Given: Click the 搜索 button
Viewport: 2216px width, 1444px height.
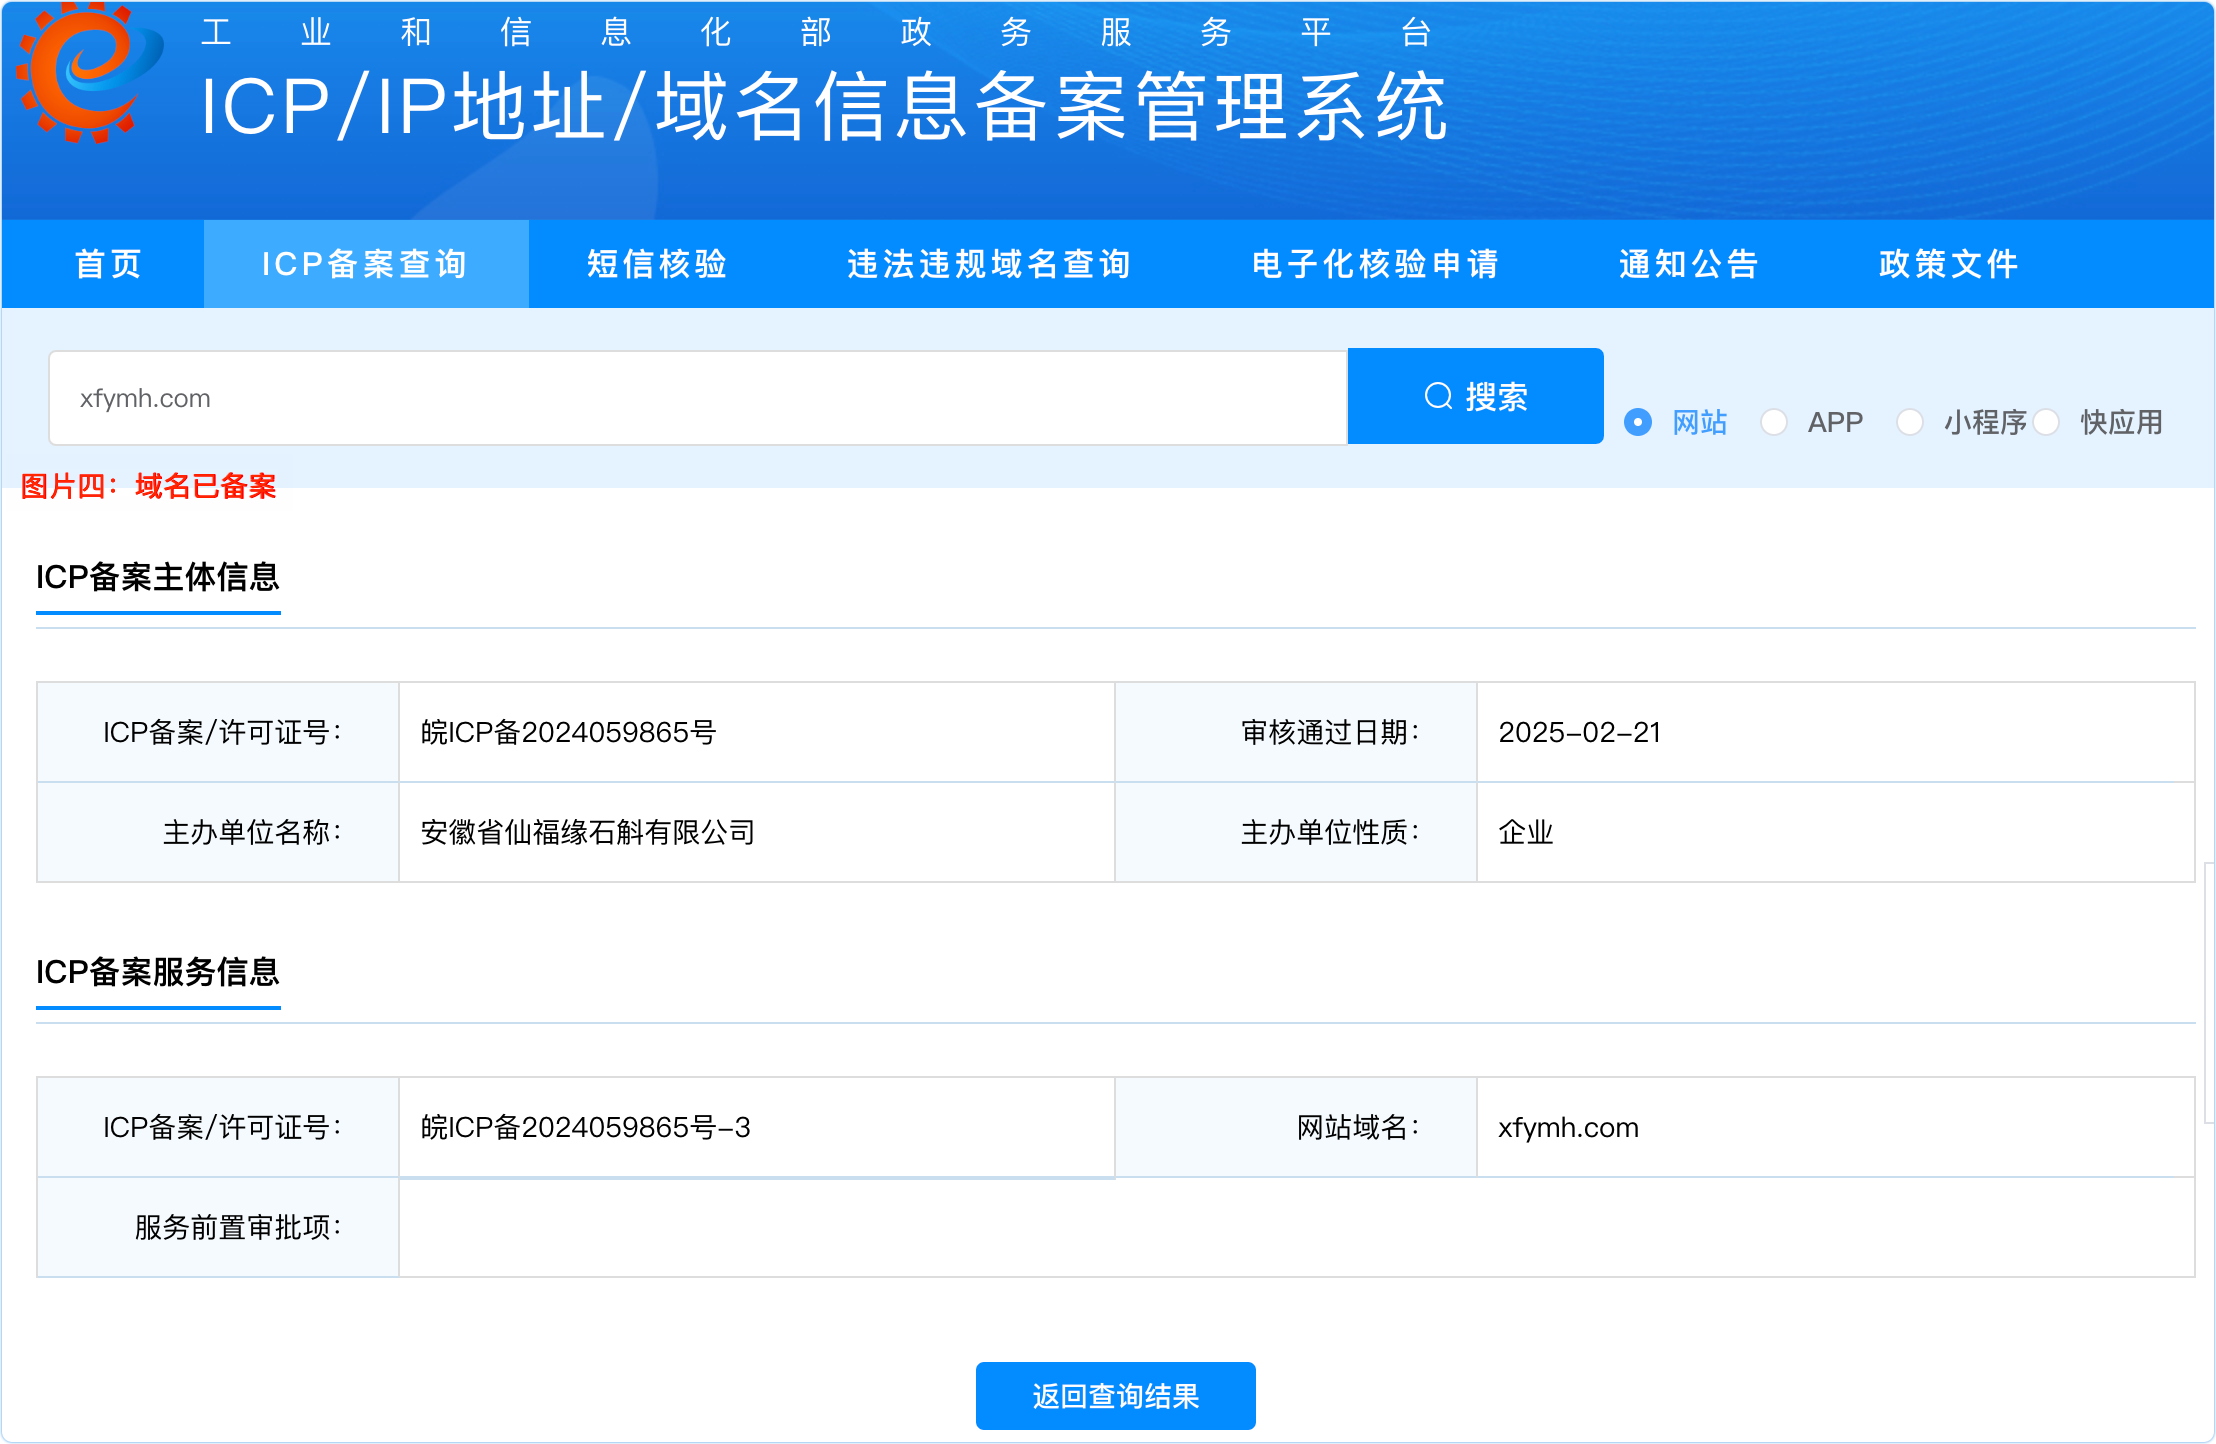Looking at the screenshot, I should coord(1475,396).
